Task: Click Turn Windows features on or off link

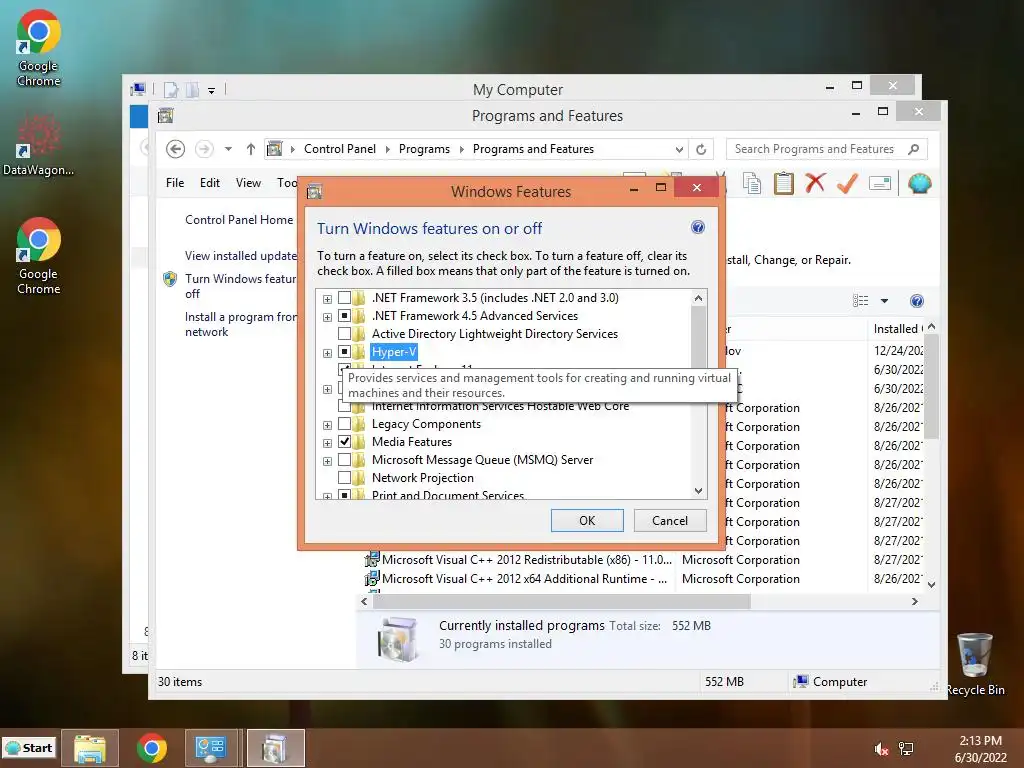Action: point(240,286)
